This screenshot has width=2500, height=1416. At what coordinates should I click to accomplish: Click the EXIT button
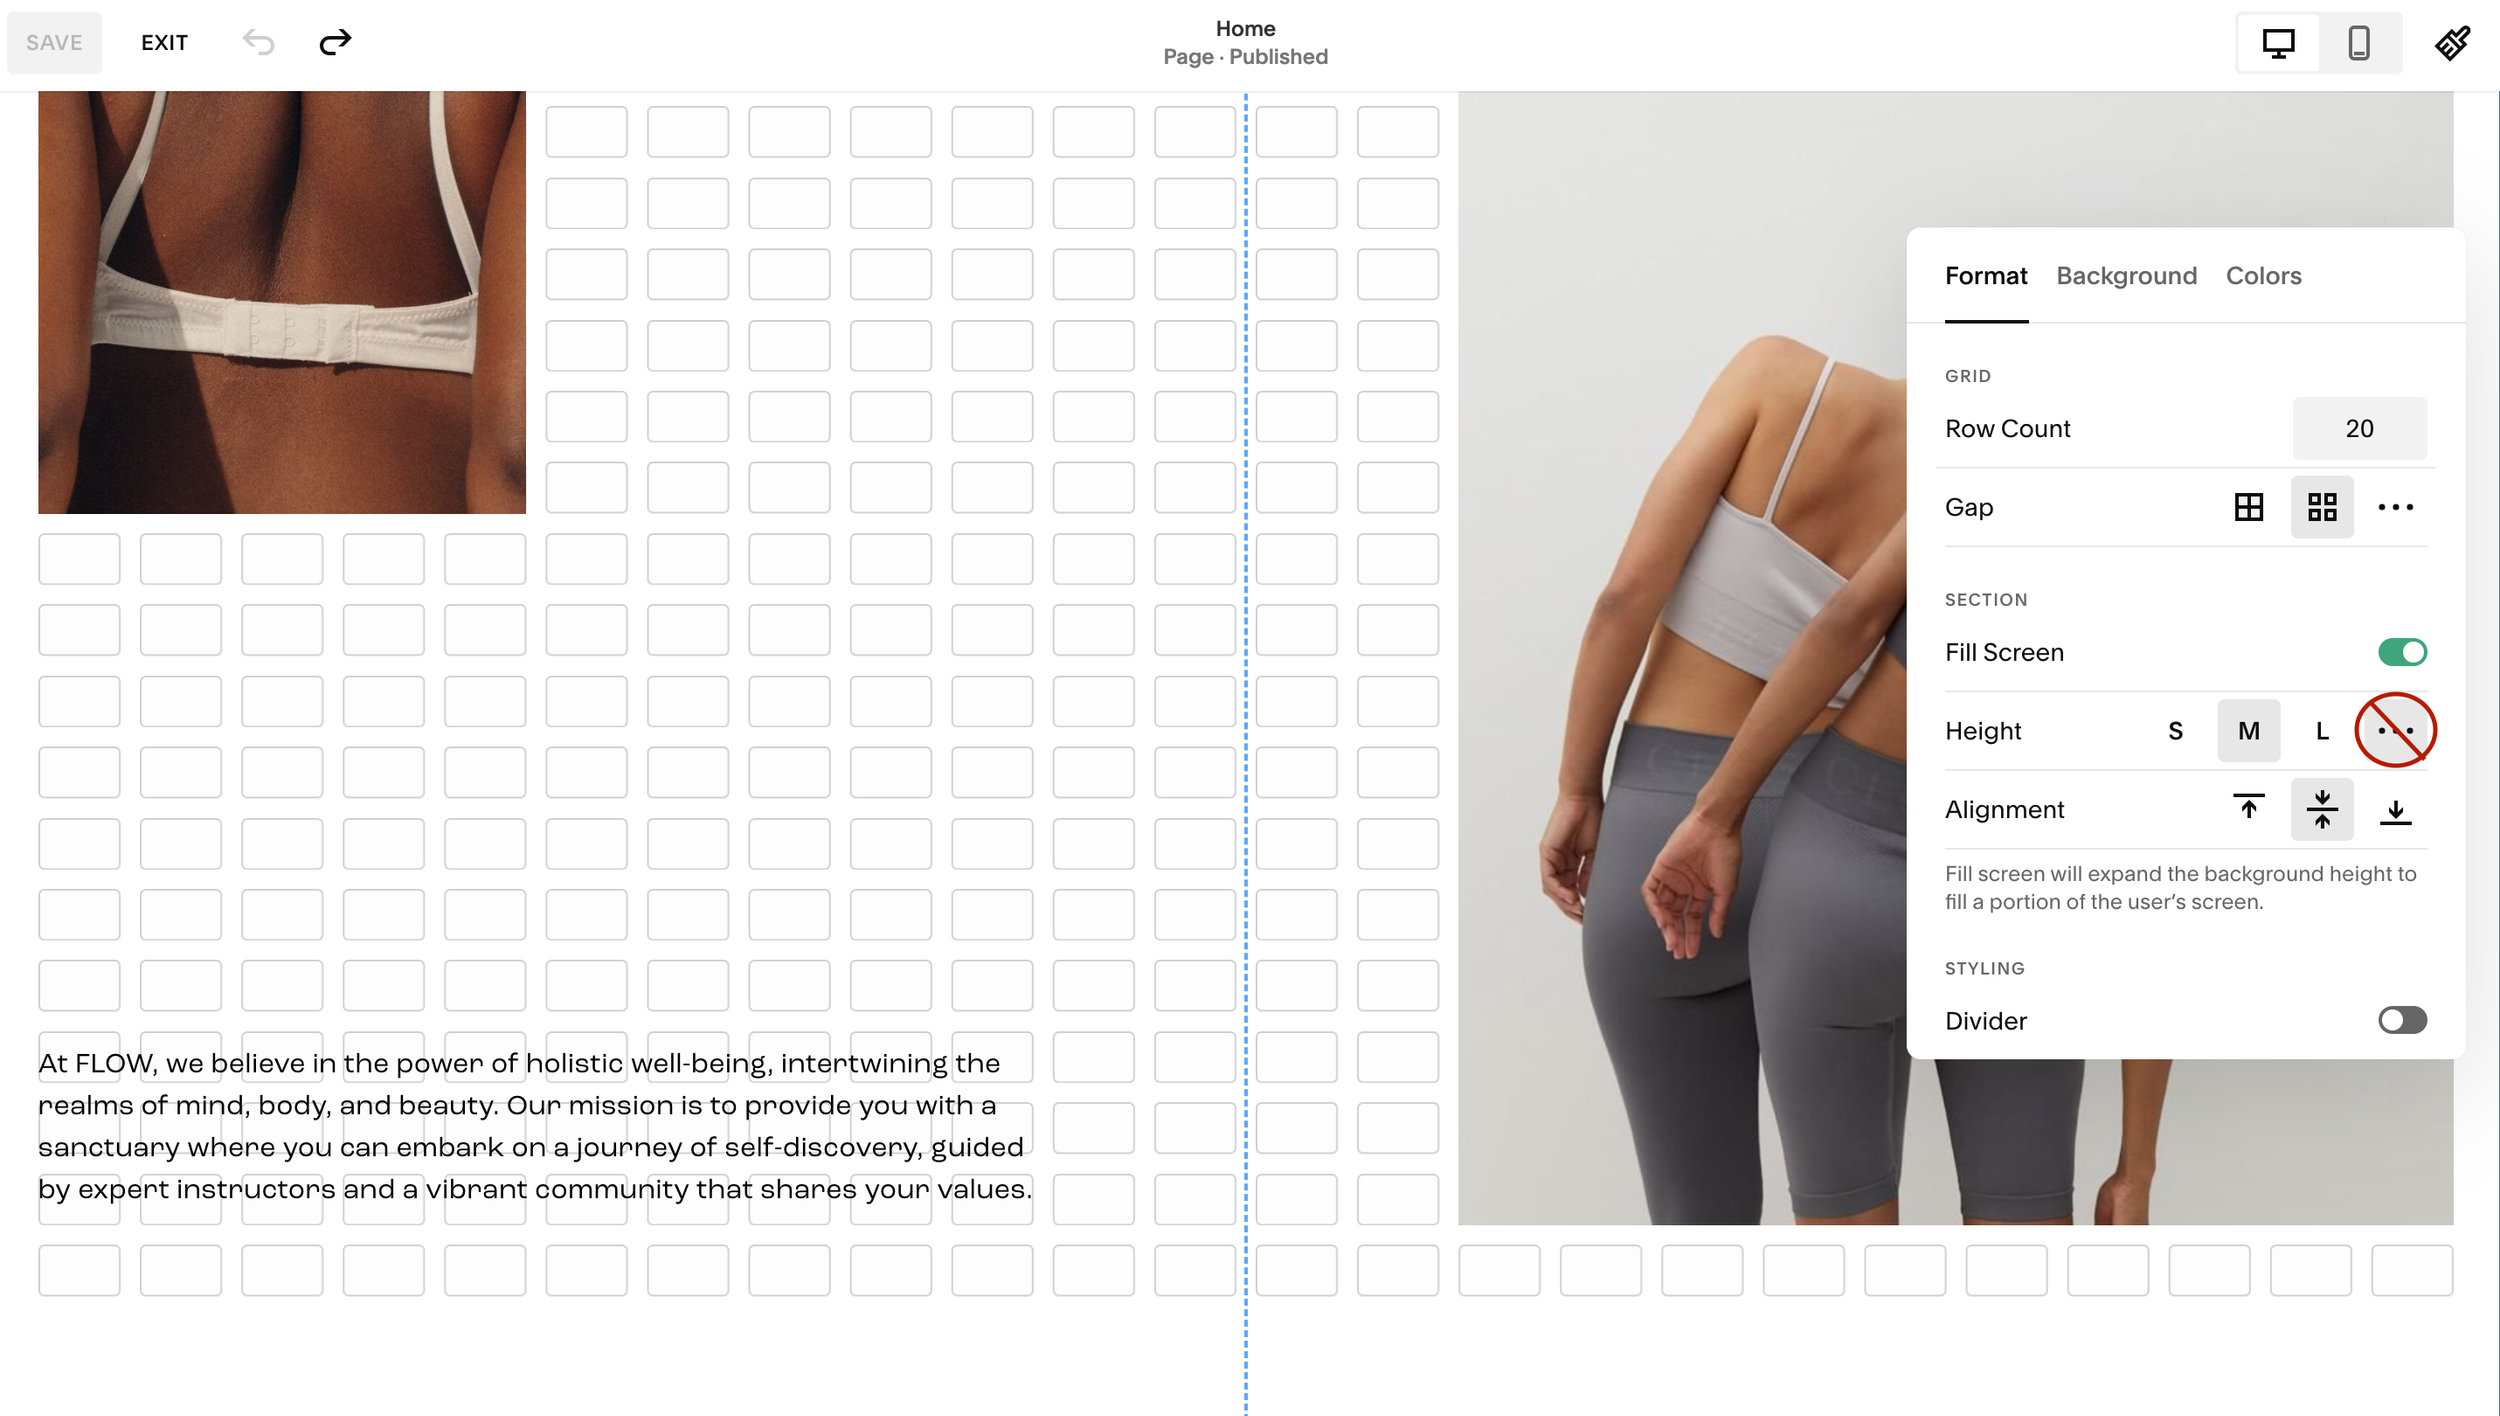coord(164,43)
